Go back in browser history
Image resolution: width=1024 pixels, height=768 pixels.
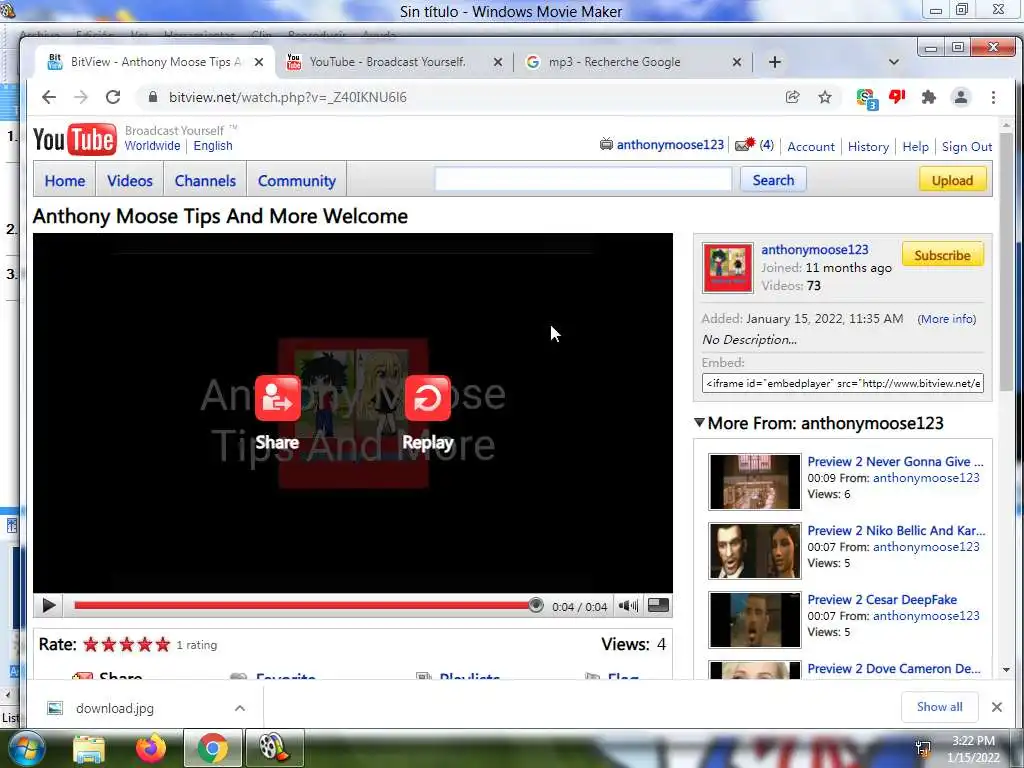49,97
